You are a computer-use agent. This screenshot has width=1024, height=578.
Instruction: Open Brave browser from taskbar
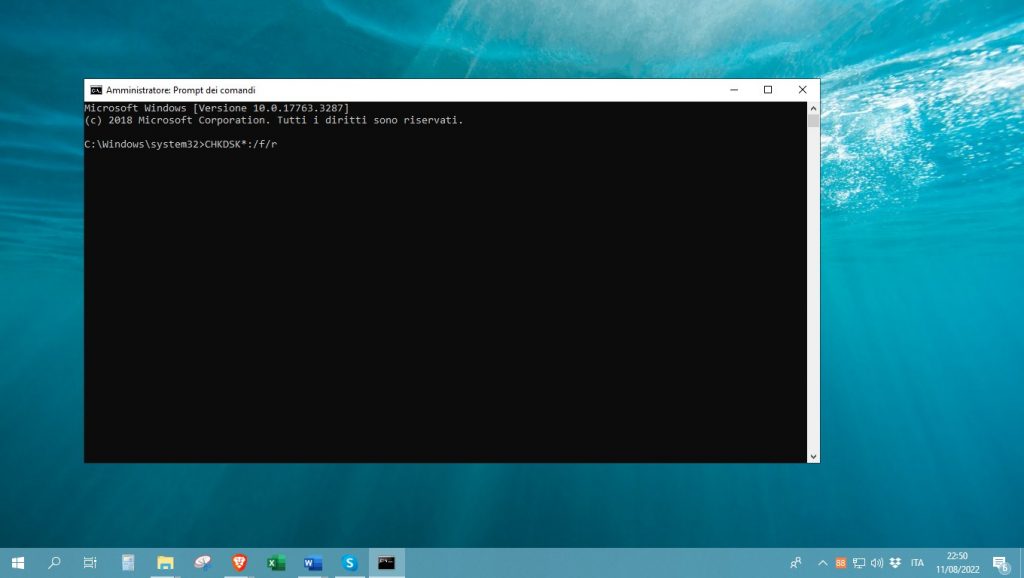239,563
